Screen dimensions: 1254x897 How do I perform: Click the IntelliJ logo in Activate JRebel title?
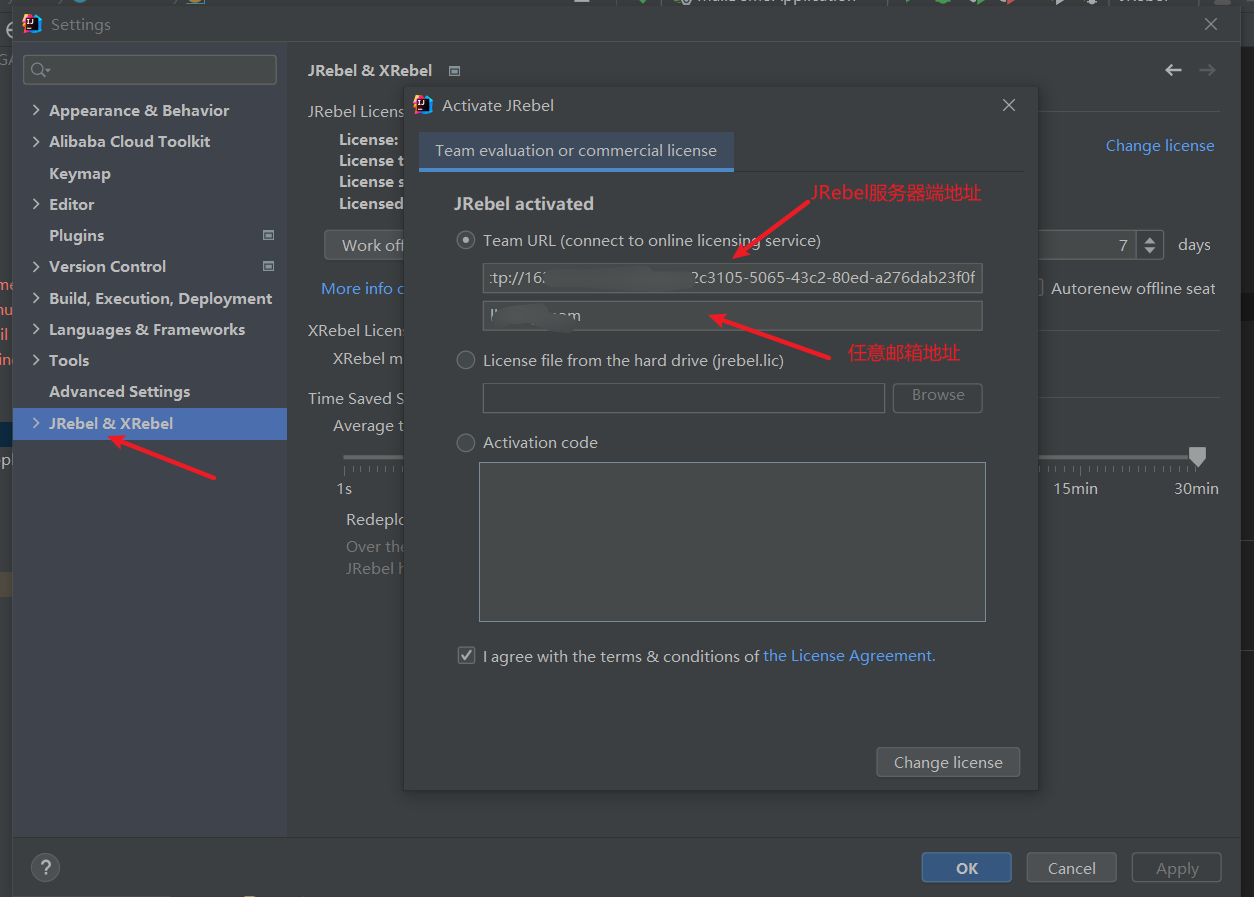point(424,105)
